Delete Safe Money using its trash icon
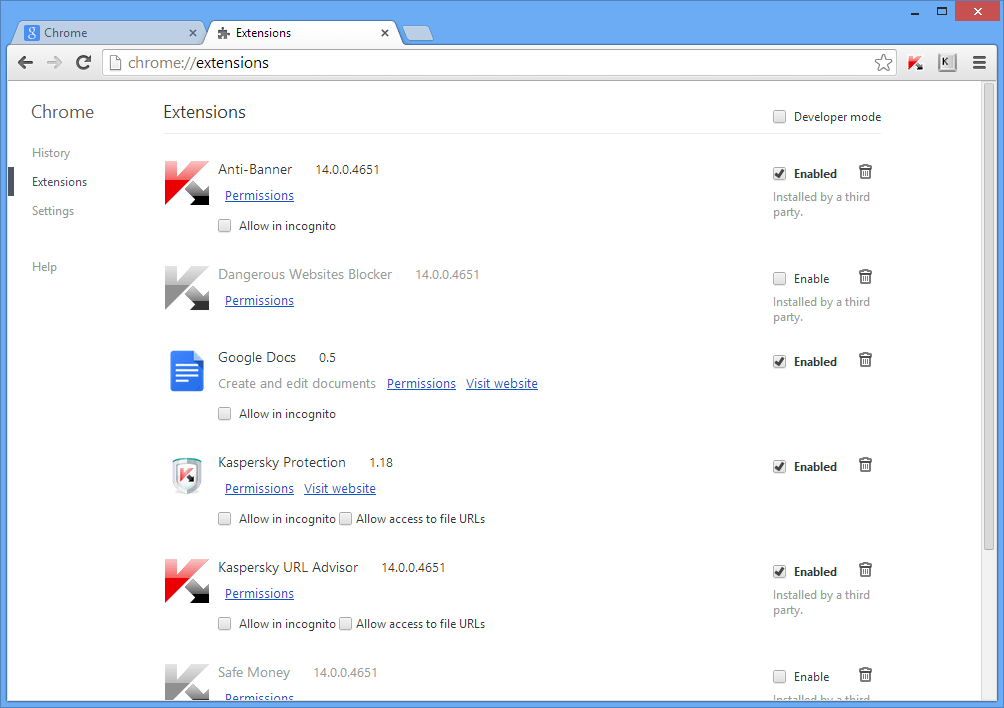The height and width of the screenshot is (708, 1004). tap(865, 675)
